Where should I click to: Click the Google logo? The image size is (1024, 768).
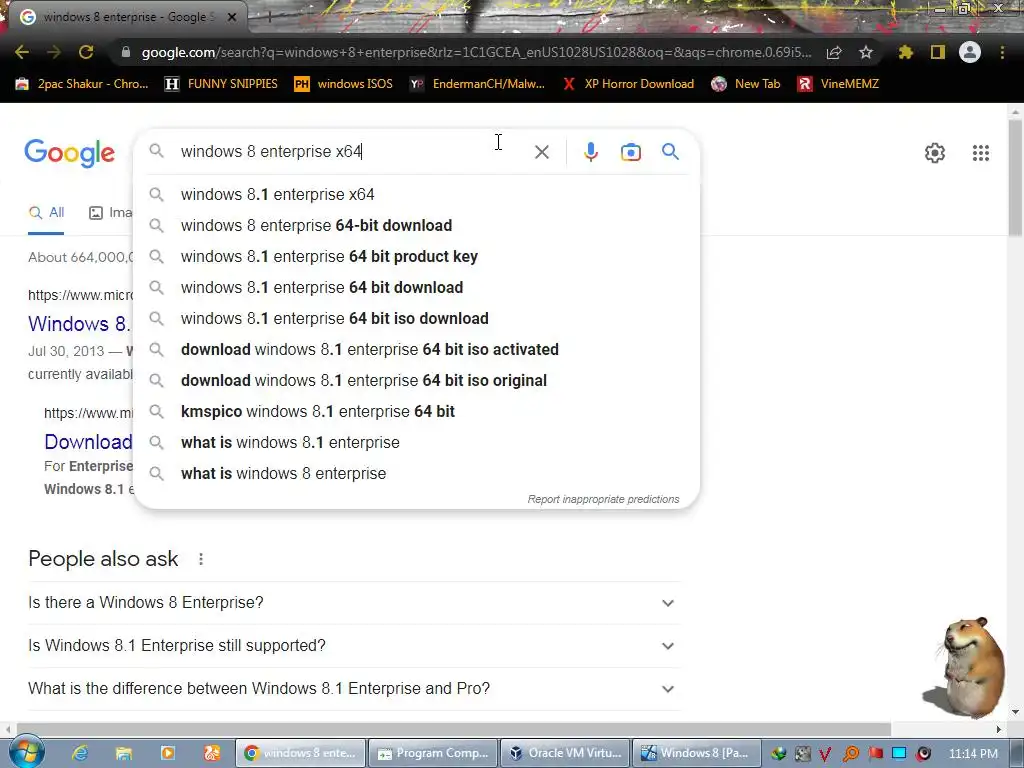(x=69, y=153)
